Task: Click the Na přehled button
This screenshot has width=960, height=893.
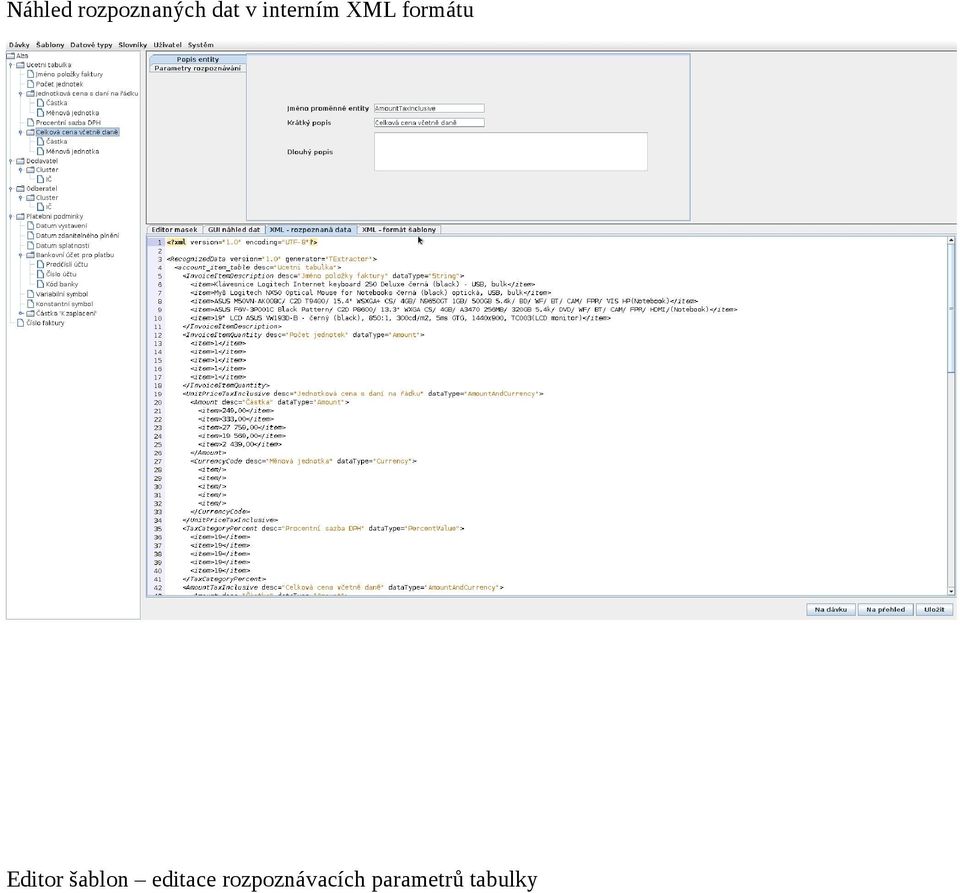Action: click(x=885, y=610)
